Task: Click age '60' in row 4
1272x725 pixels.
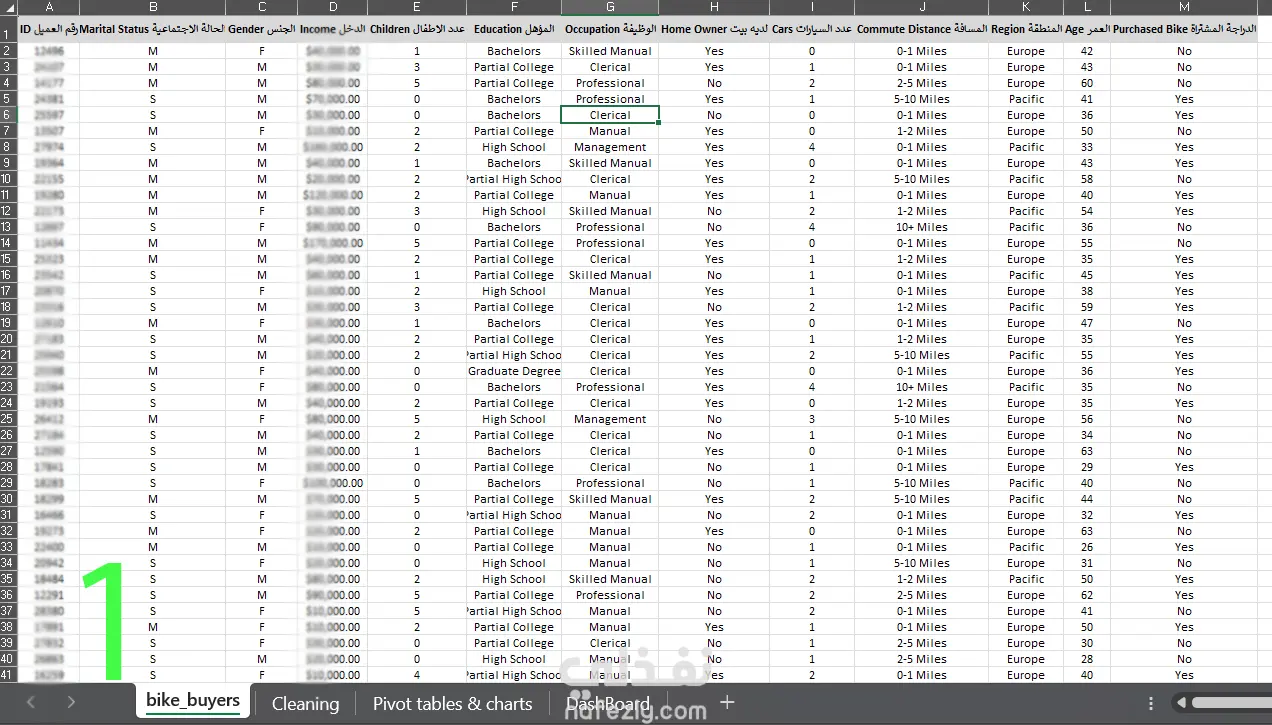Action: click(1087, 83)
